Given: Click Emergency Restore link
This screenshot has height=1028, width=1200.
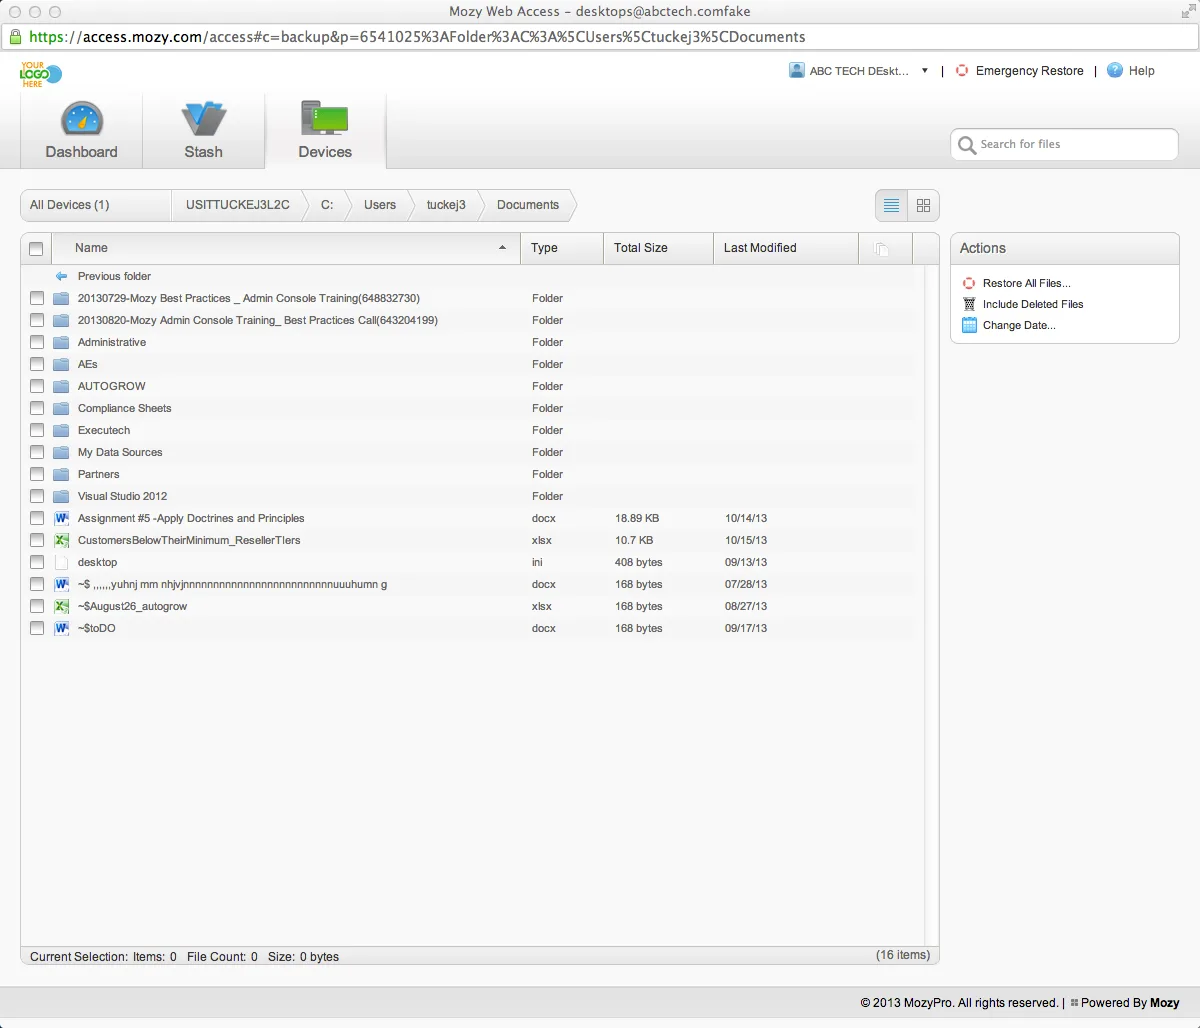Looking at the screenshot, I should click(x=1030, y=71).
